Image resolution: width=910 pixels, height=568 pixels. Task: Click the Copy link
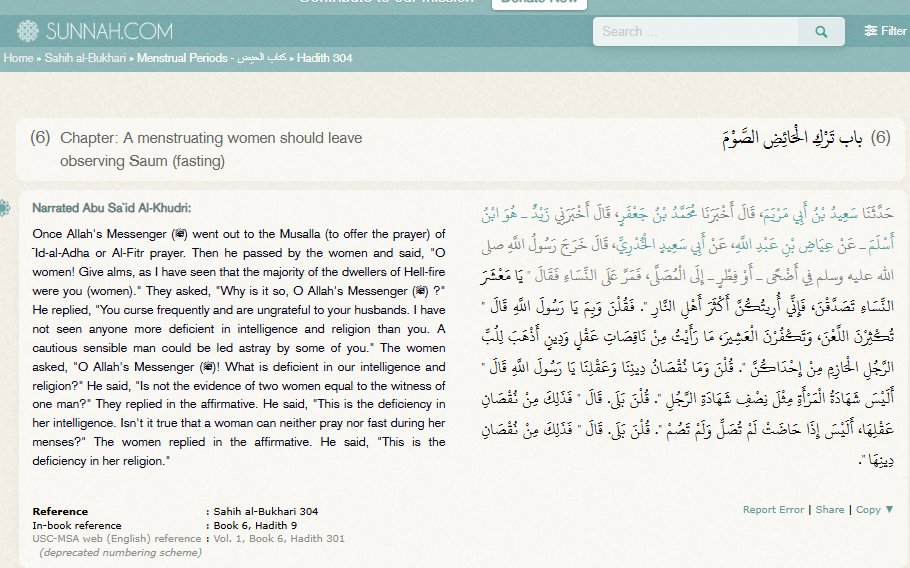pos(868,509)
